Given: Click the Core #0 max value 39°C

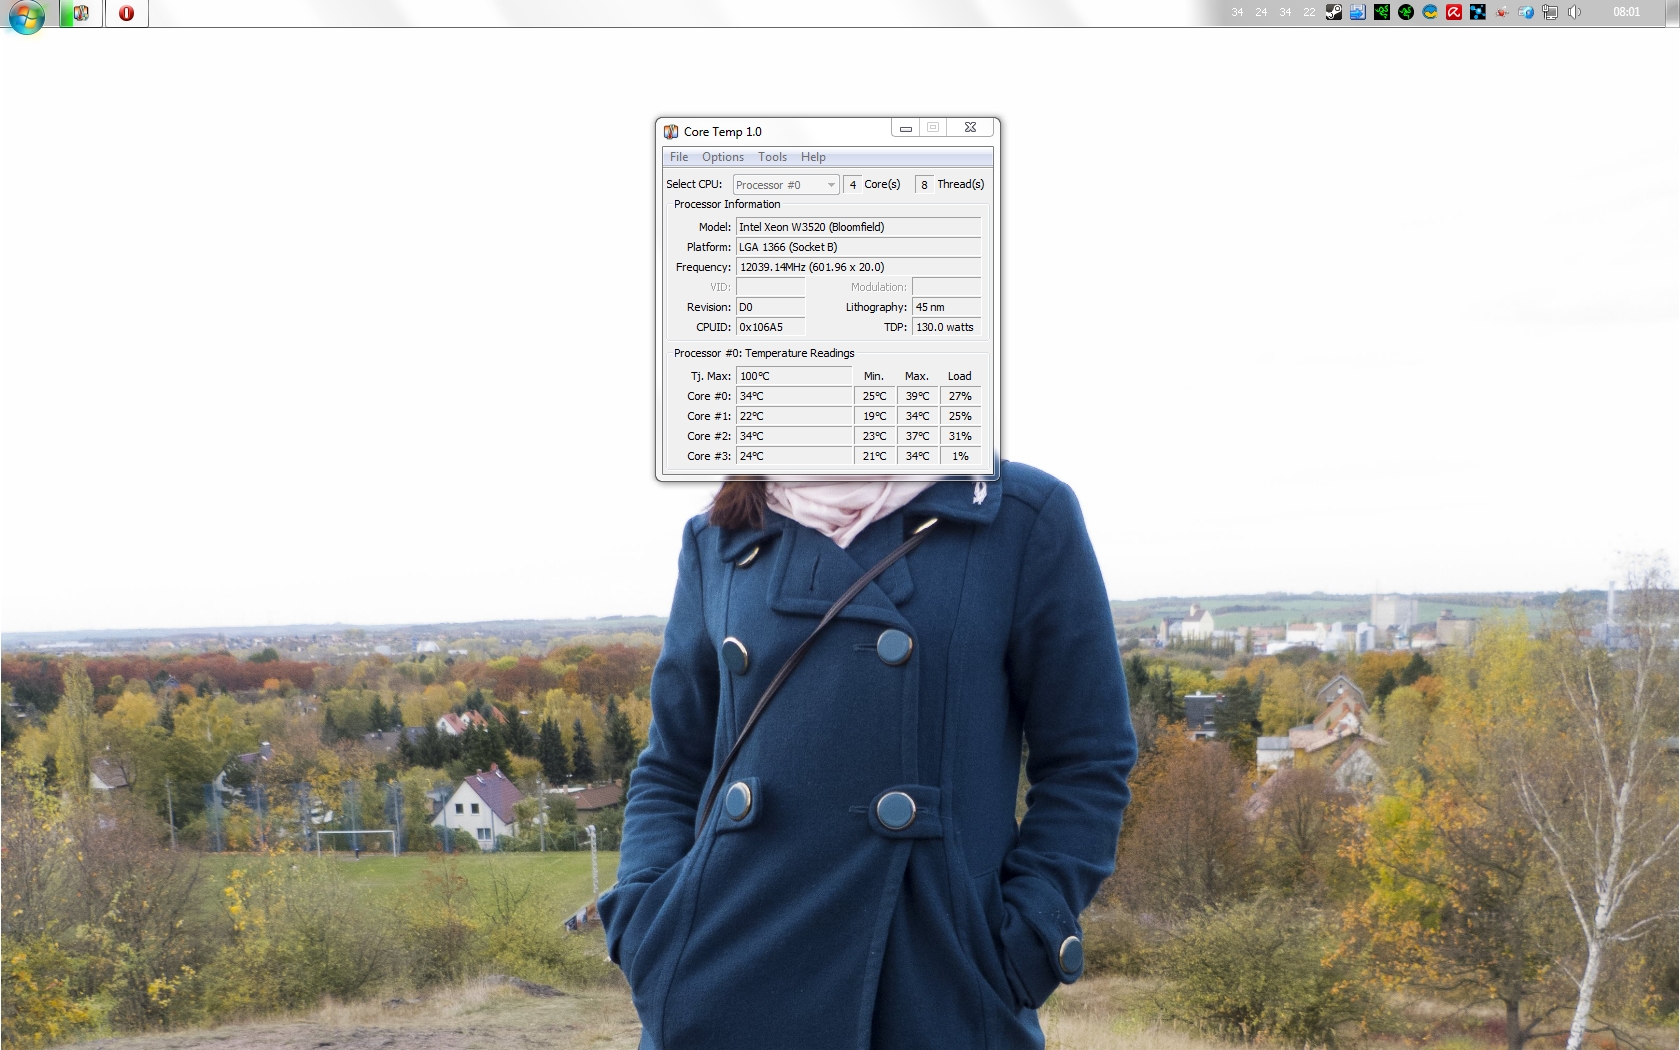Looking at the screenshot, I should pyautogui.click(x=917, y=396).
